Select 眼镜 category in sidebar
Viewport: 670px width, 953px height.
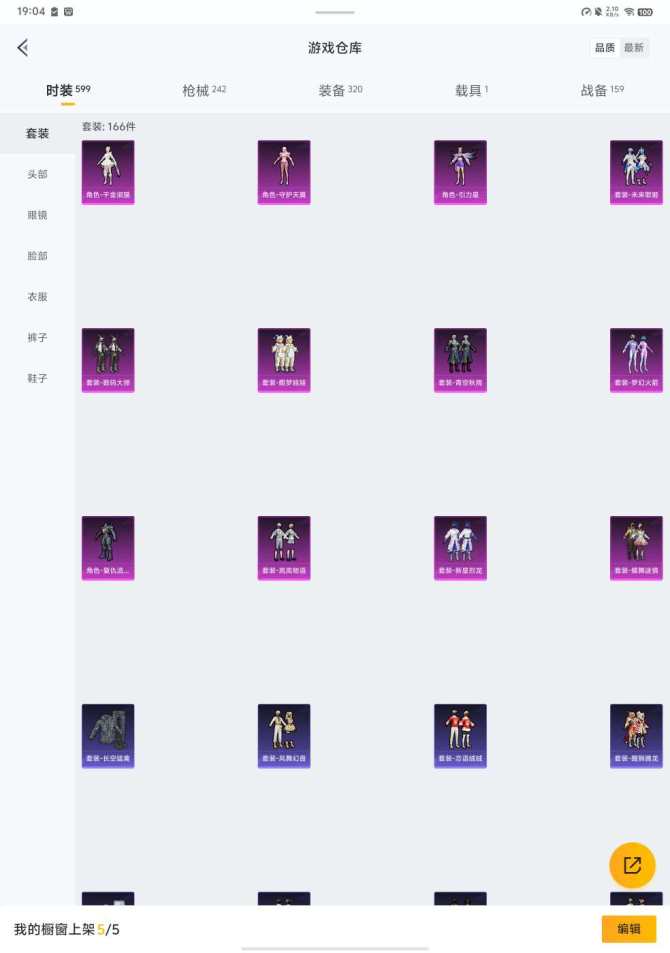[37, 215]
